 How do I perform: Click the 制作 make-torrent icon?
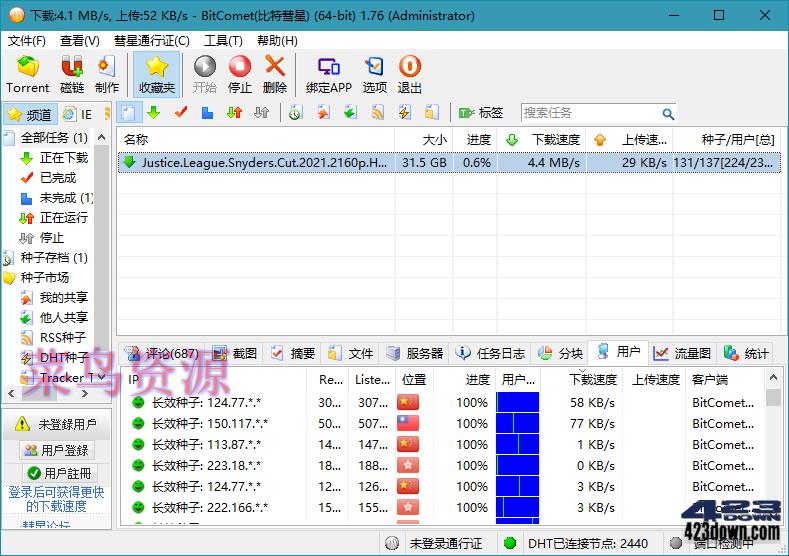[x=107, y=74]
